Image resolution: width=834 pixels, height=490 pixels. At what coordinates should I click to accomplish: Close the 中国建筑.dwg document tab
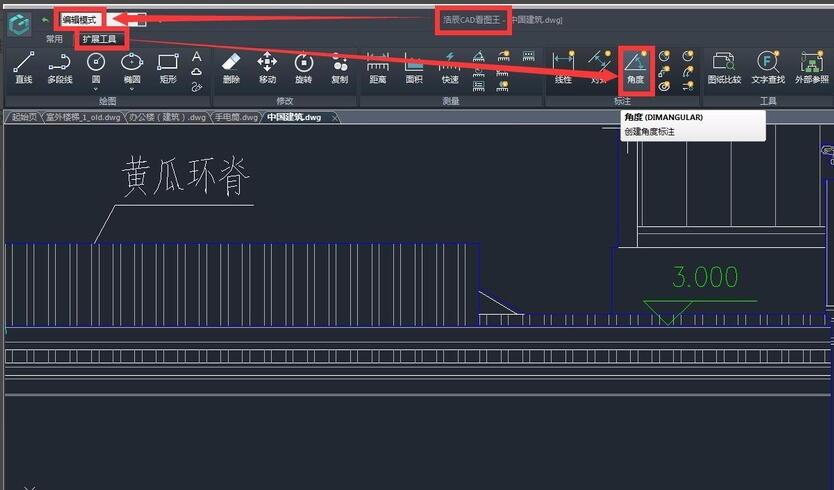point(335,117)
